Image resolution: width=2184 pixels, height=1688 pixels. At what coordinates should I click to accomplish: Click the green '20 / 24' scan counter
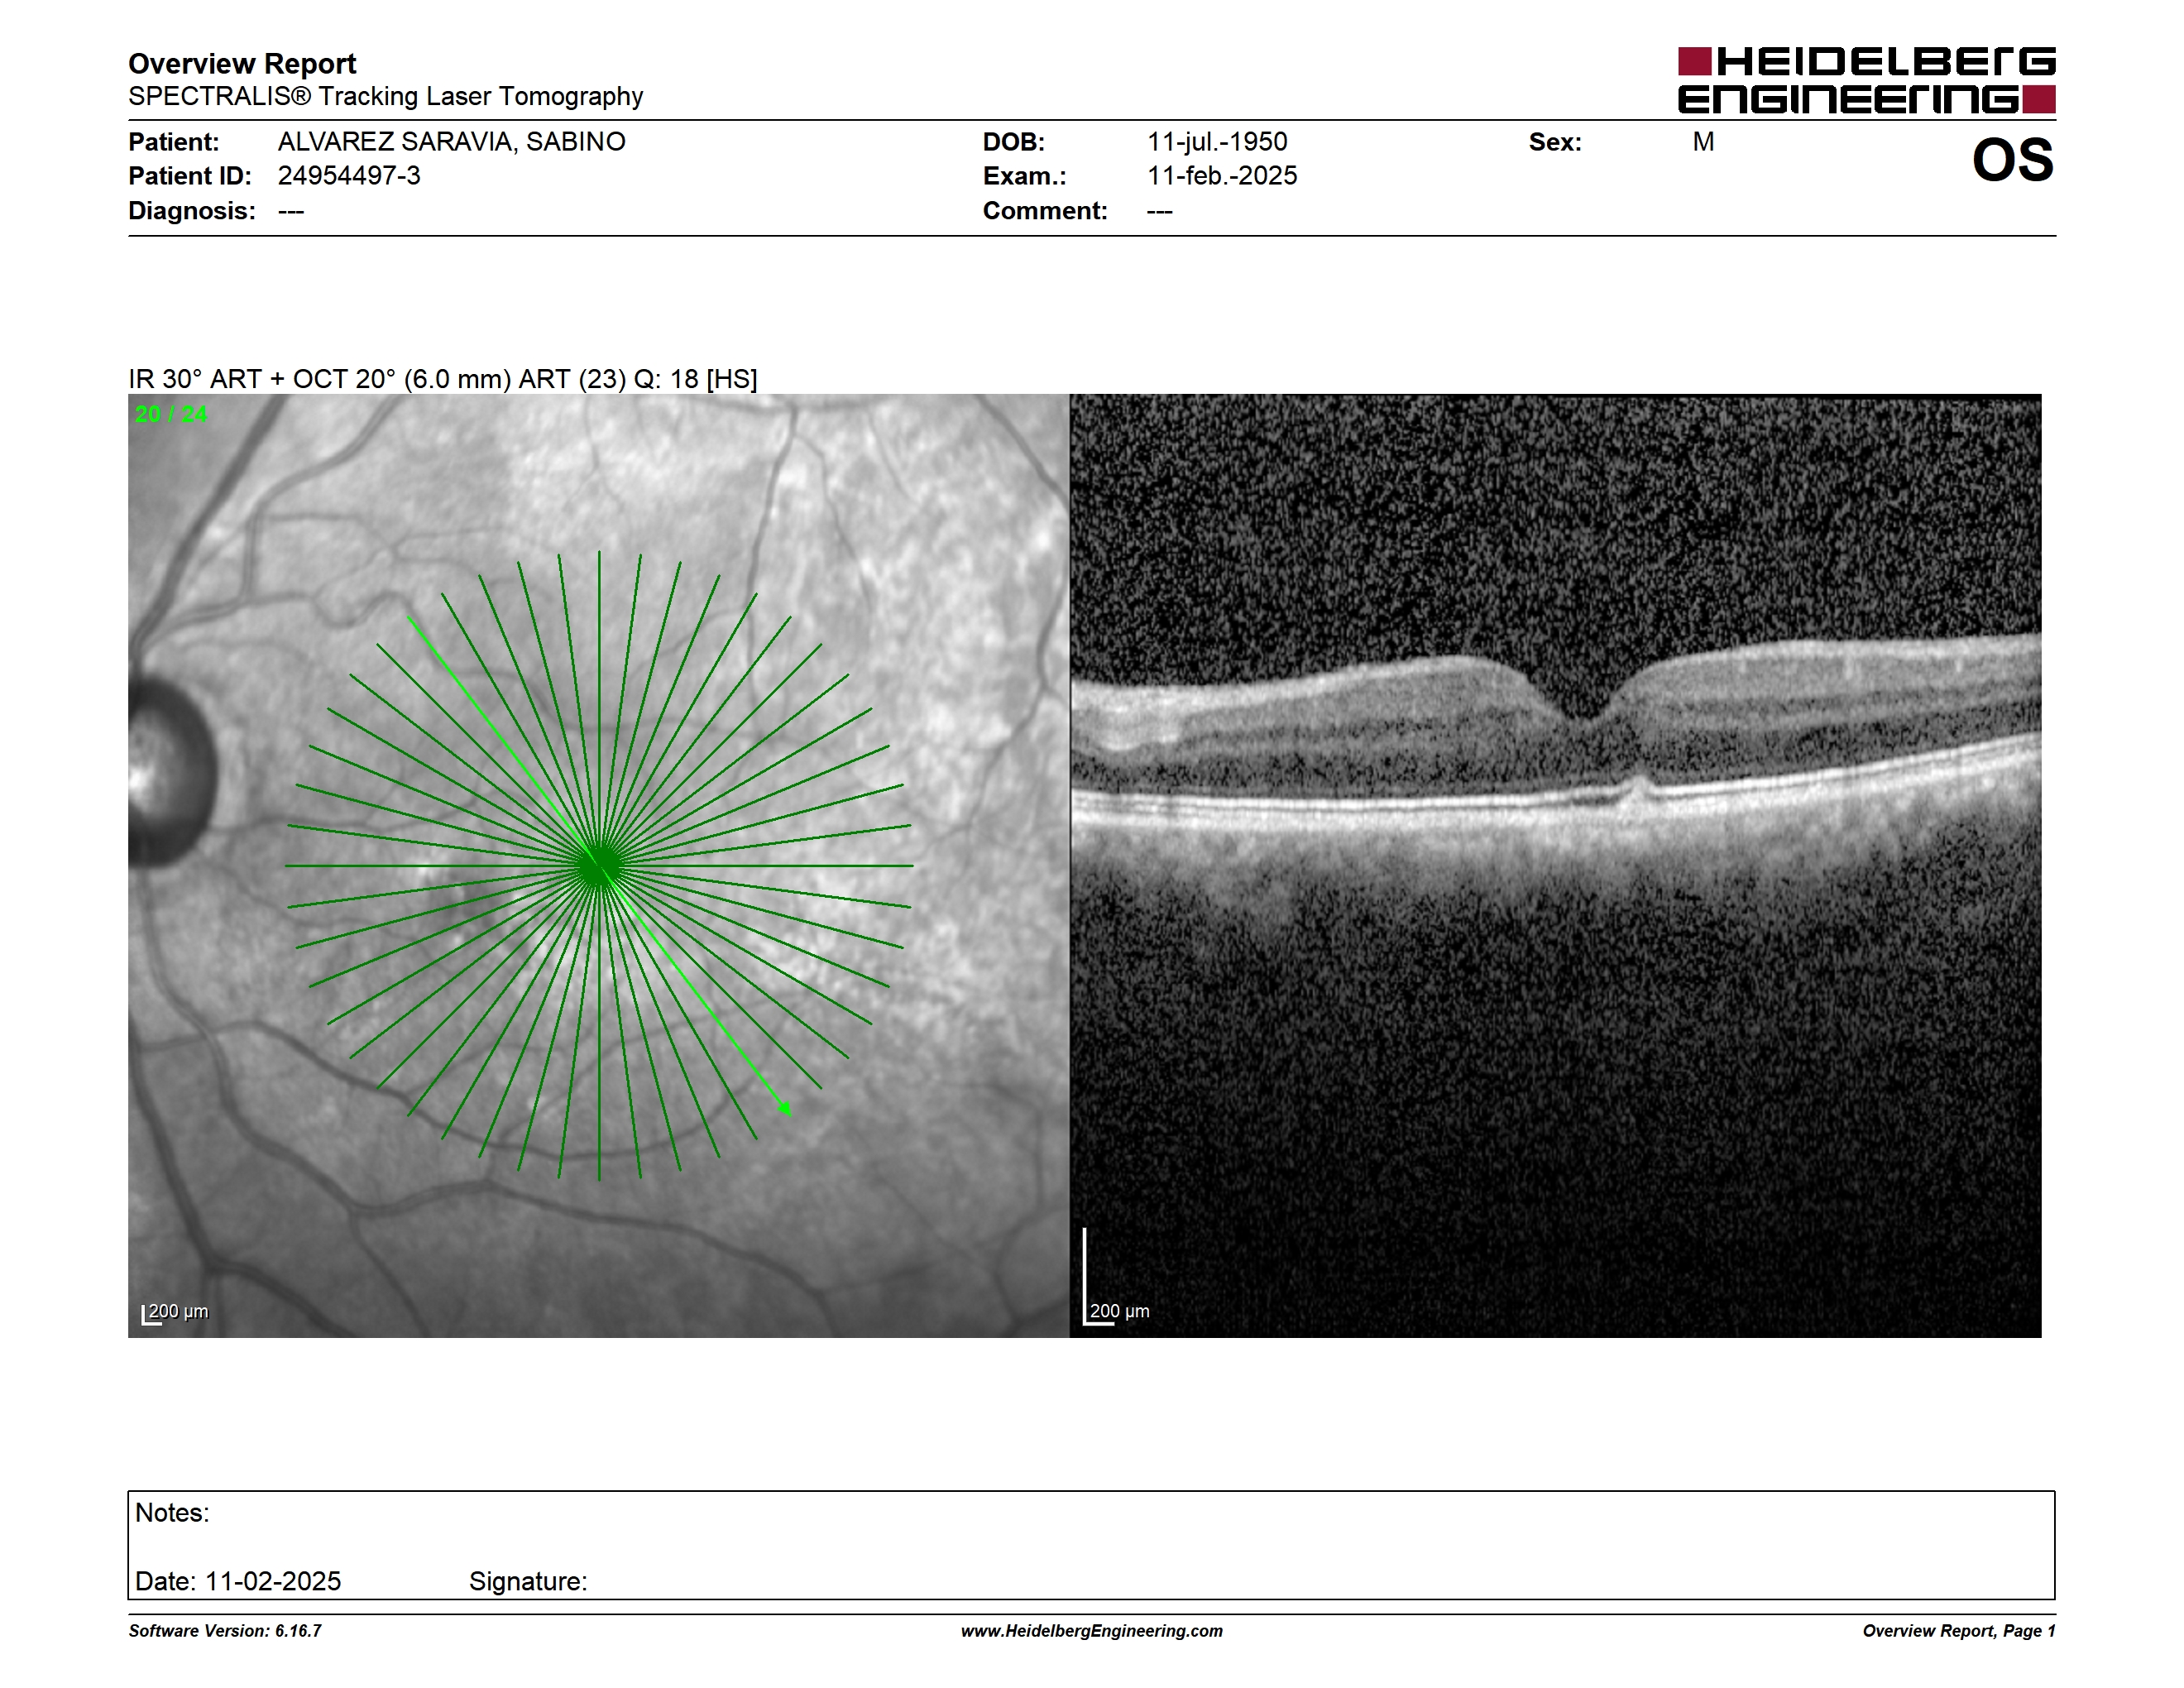(x=171, y=414)
